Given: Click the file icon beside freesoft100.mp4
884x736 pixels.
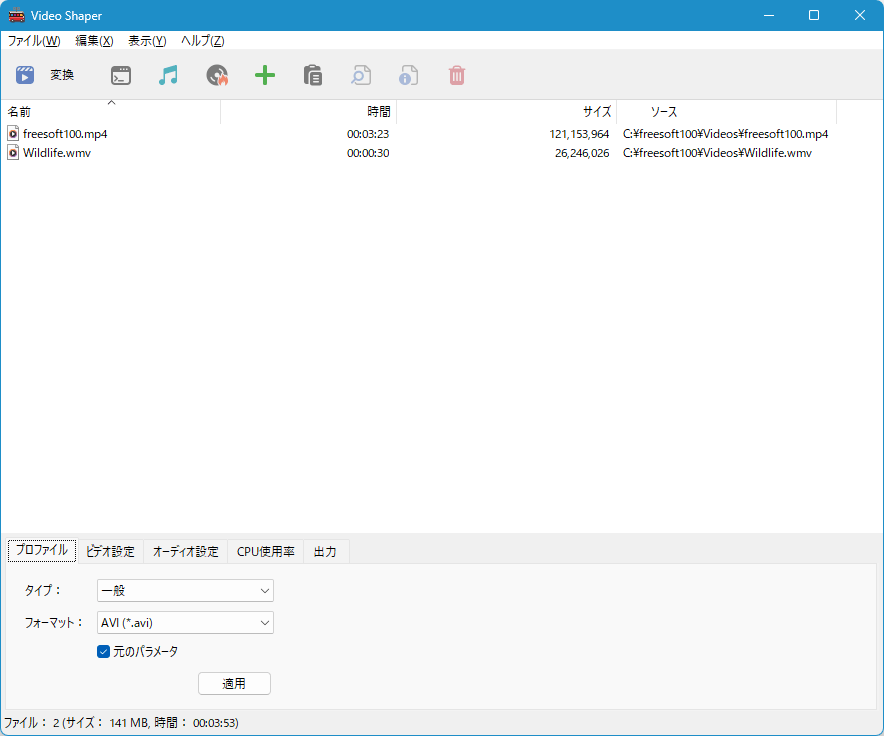Looking at the screenshot, I should (12, 134).
